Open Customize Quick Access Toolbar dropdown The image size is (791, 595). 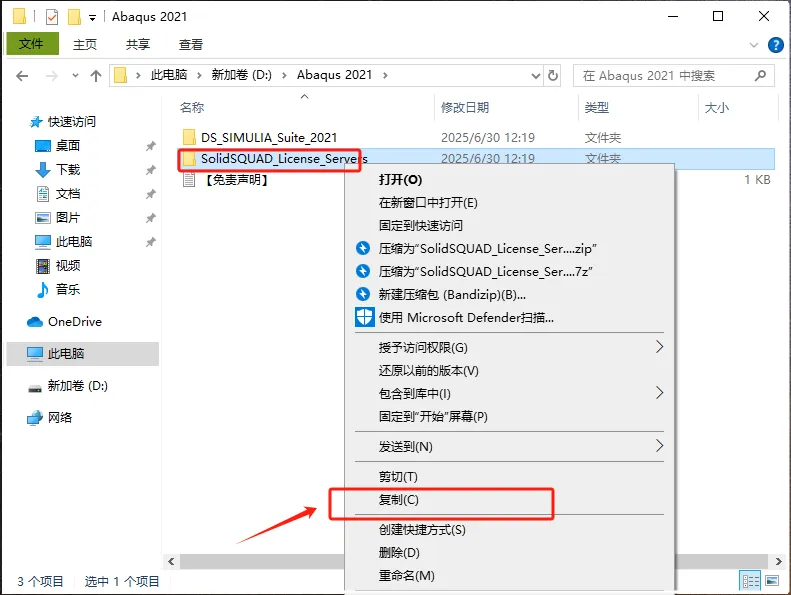coord(92,18)
